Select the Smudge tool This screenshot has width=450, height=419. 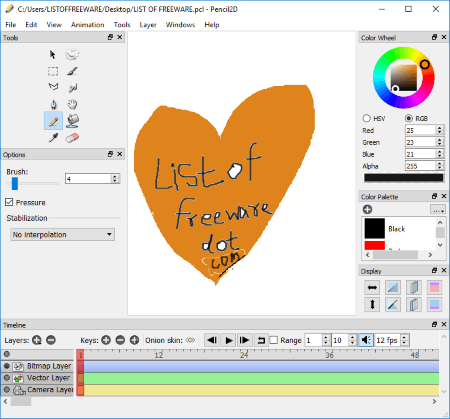pos(72,88)
